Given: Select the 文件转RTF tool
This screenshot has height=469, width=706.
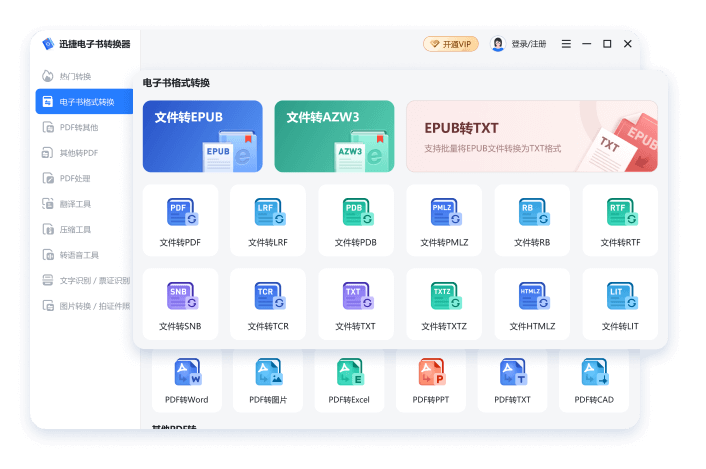Looking at the screenshot, I should tap(620, 221).
